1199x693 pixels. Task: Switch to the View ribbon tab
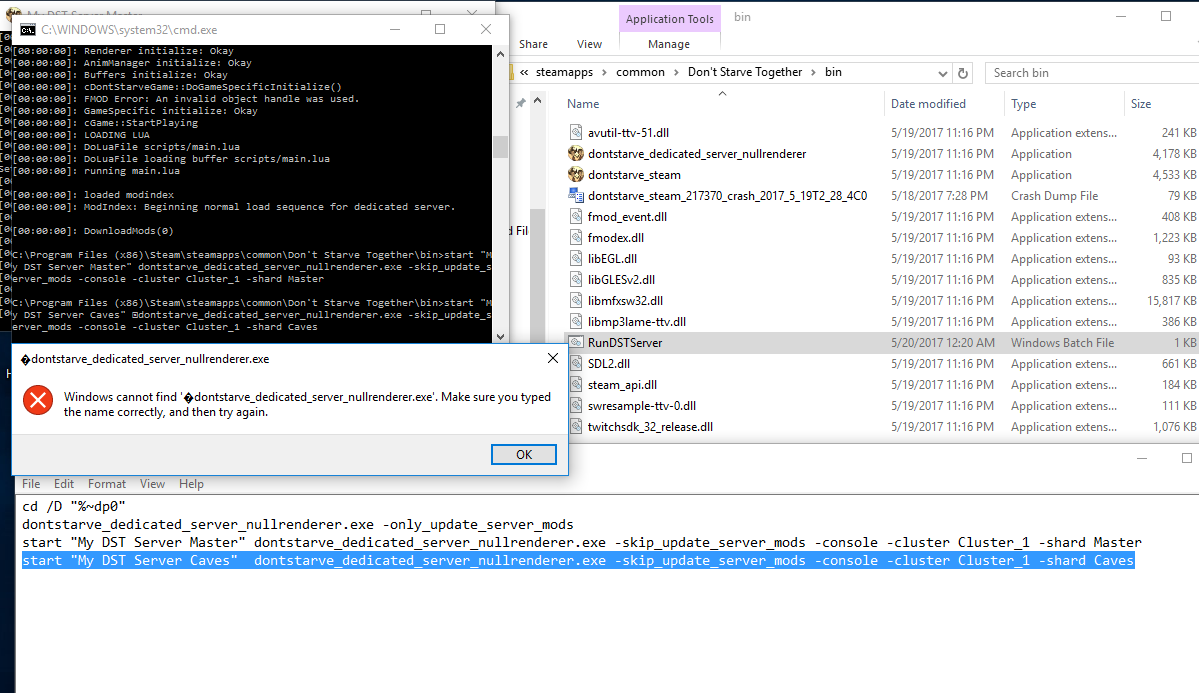tap(589, 44)
